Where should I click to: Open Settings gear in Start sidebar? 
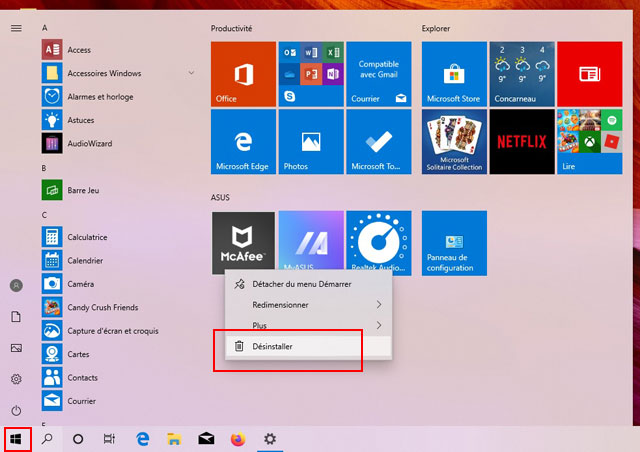point(16,379)
